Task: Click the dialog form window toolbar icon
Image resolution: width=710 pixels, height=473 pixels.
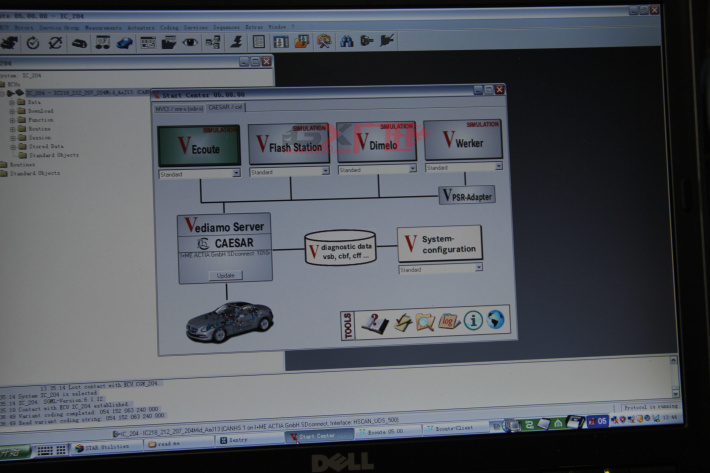Action: pos(148,43)
